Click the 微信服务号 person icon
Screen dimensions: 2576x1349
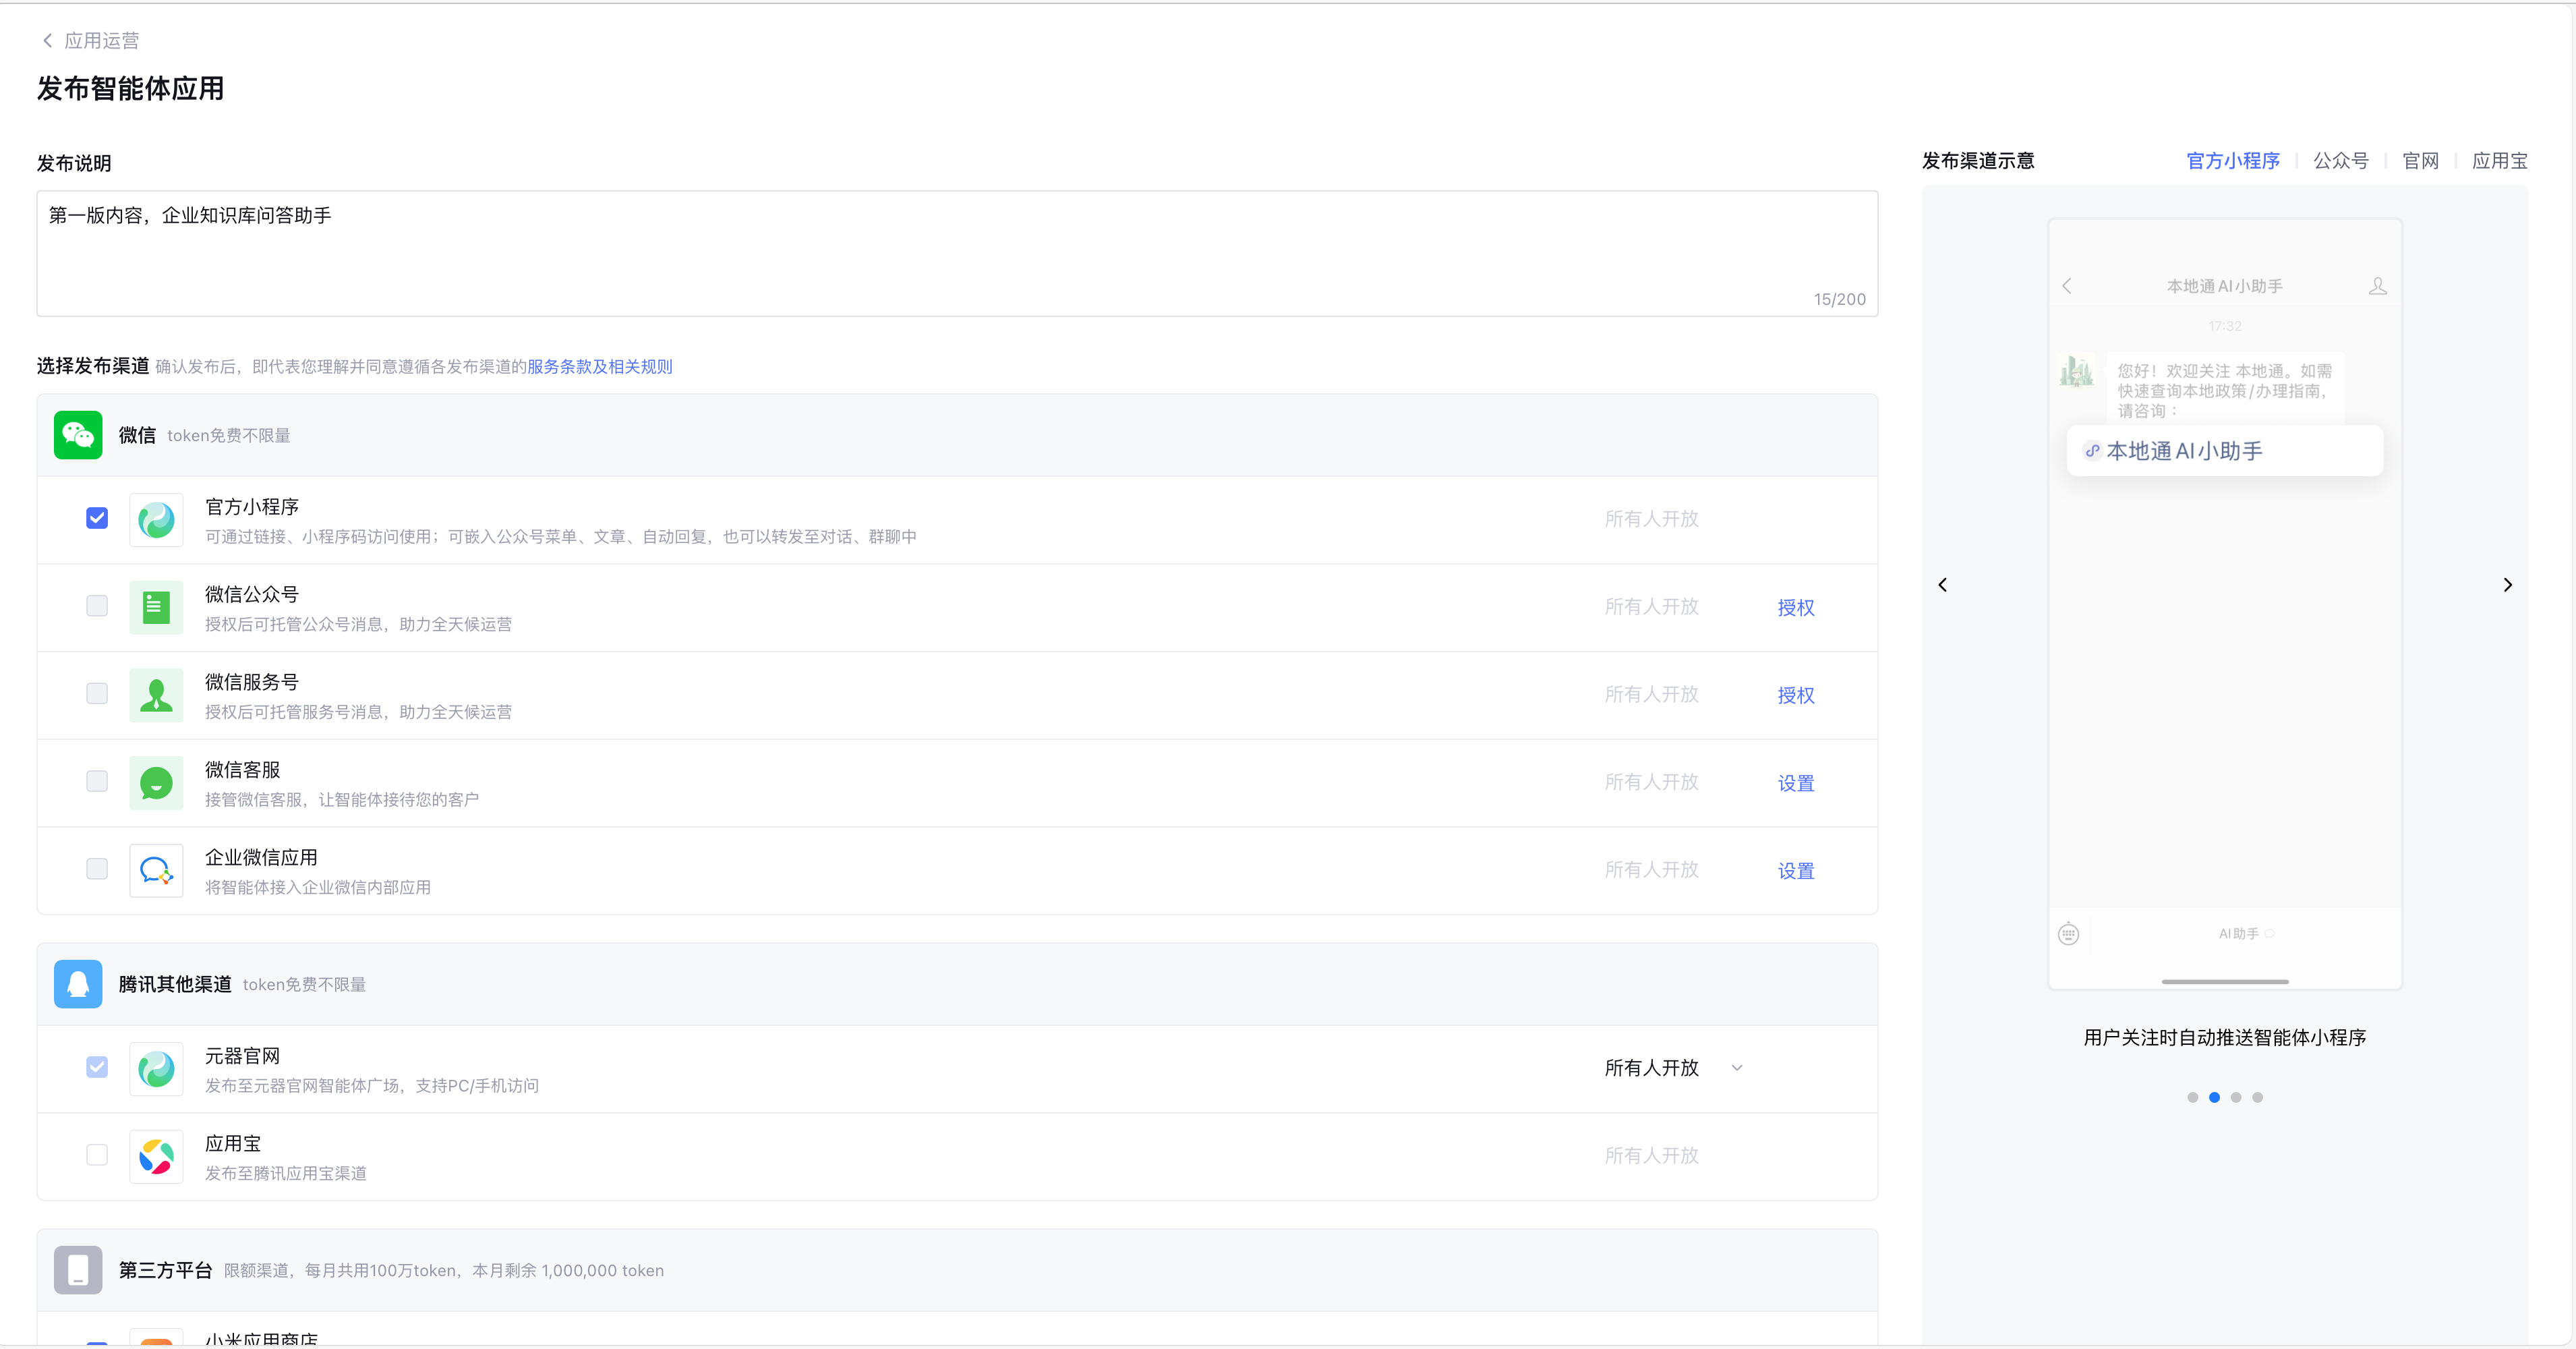click(156, 695)
